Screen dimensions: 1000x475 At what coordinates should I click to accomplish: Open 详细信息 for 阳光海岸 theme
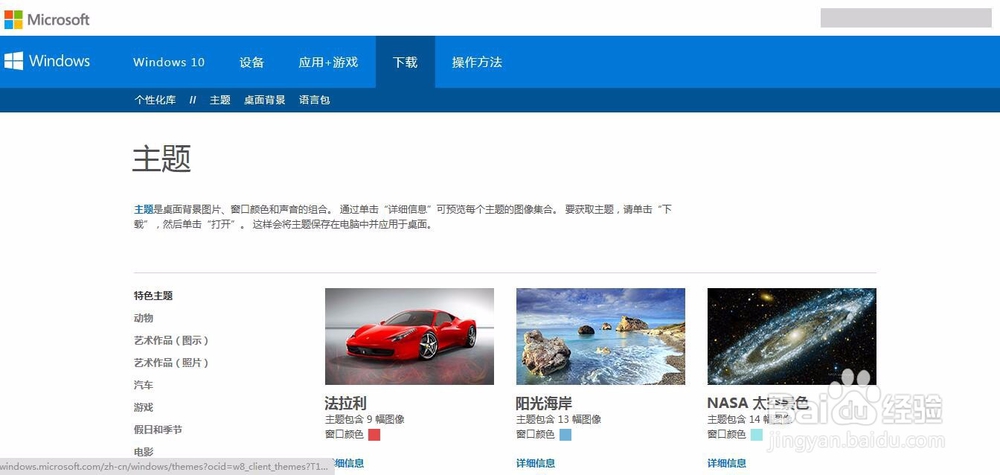(x=536, y=464)
